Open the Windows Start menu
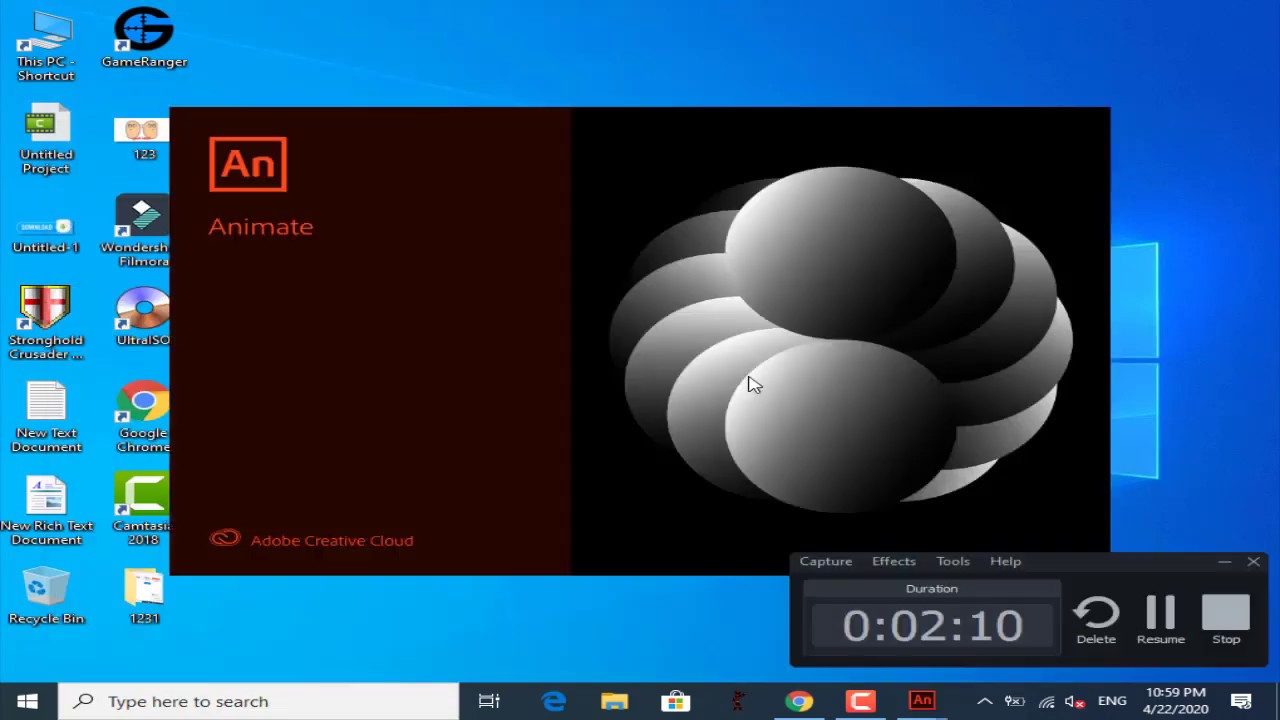Image resolution: width=1280 pixels, height=720 pixels. 27,701
